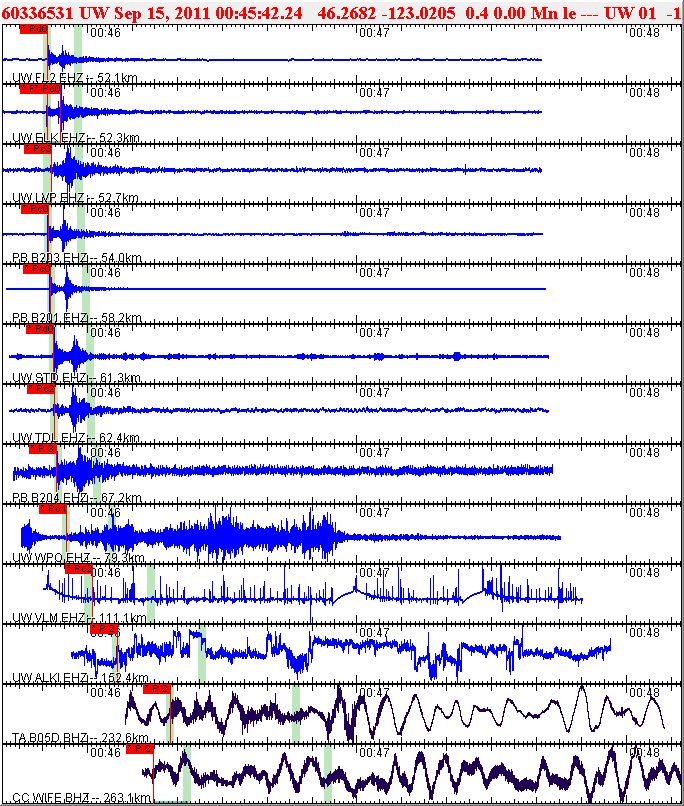Viewport: 684px width, 806px height.
Task: Click the P 2 pick flag on the ALKI trace
Action: [104, 629]
